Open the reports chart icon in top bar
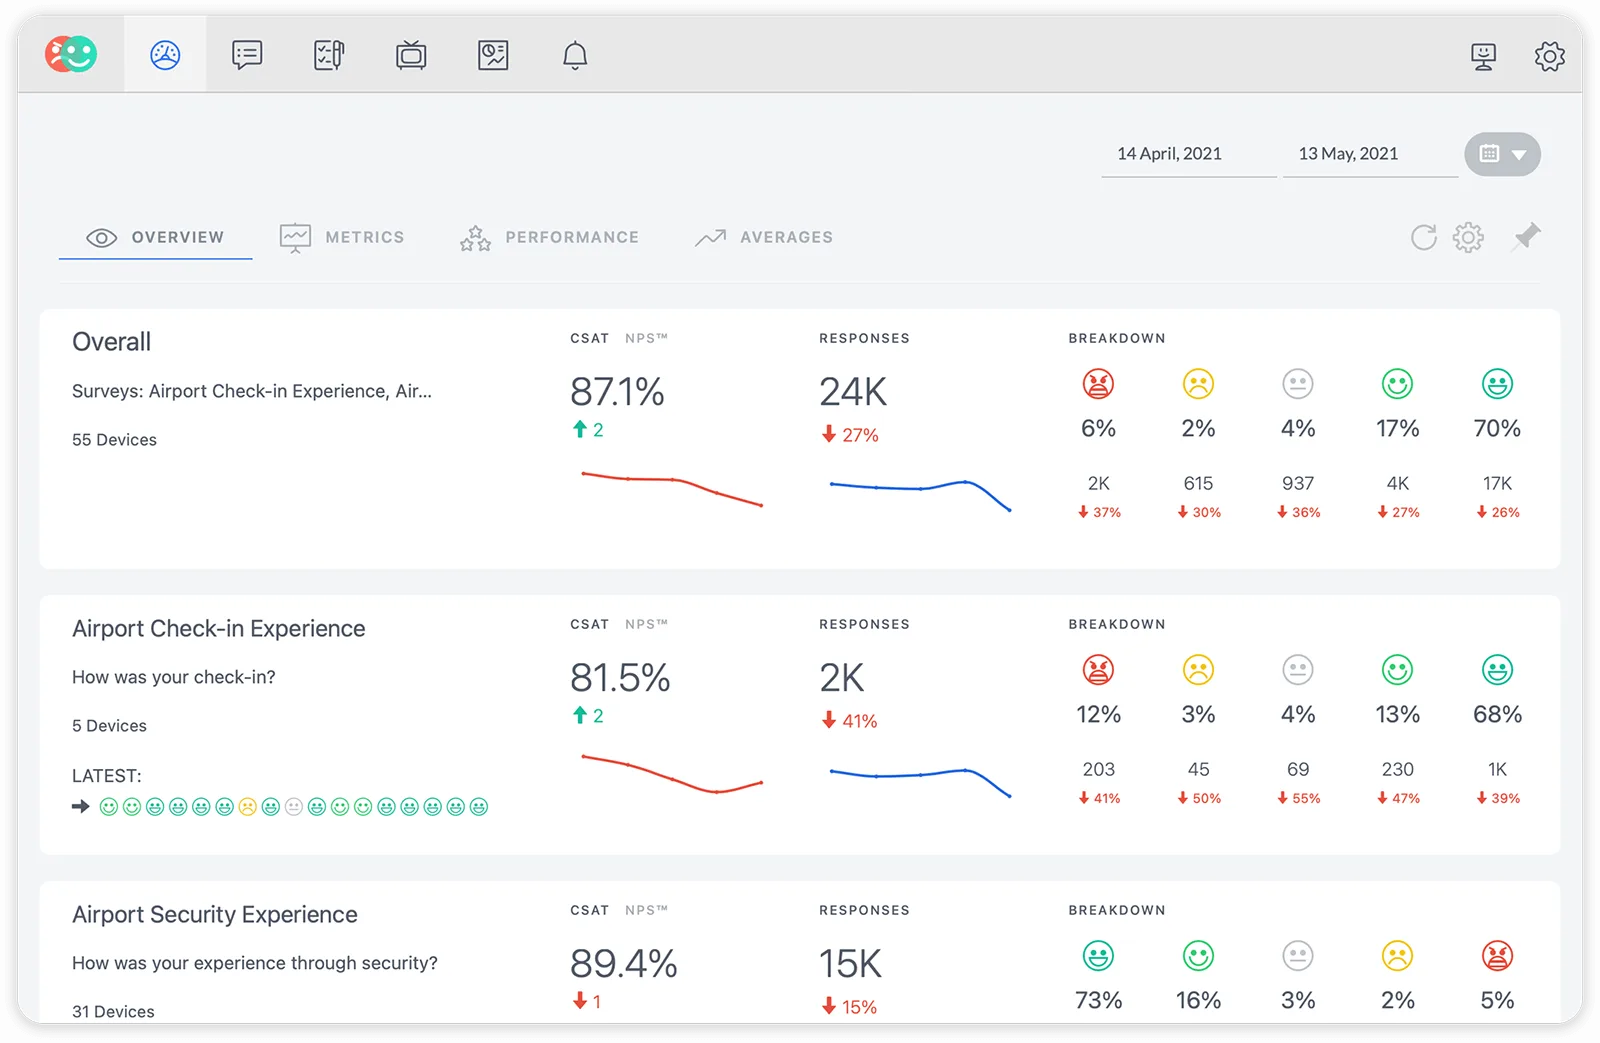 pyautogui.click(x=493, y=55)
